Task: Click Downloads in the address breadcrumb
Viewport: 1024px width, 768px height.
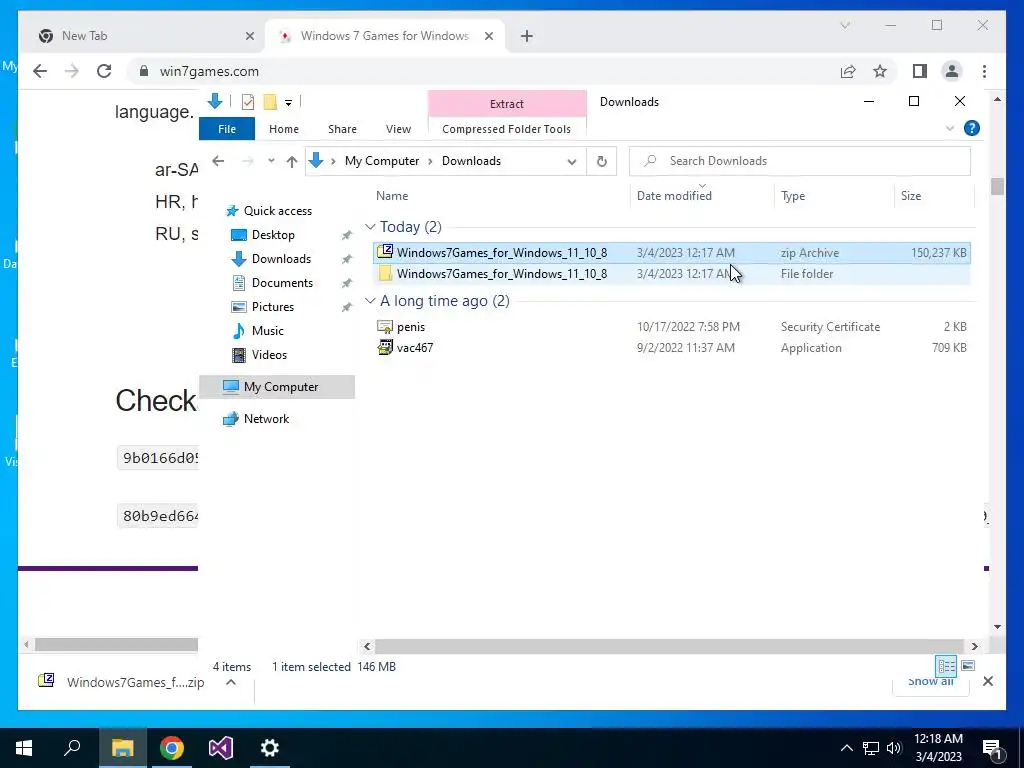Action: tap(471, 161)
